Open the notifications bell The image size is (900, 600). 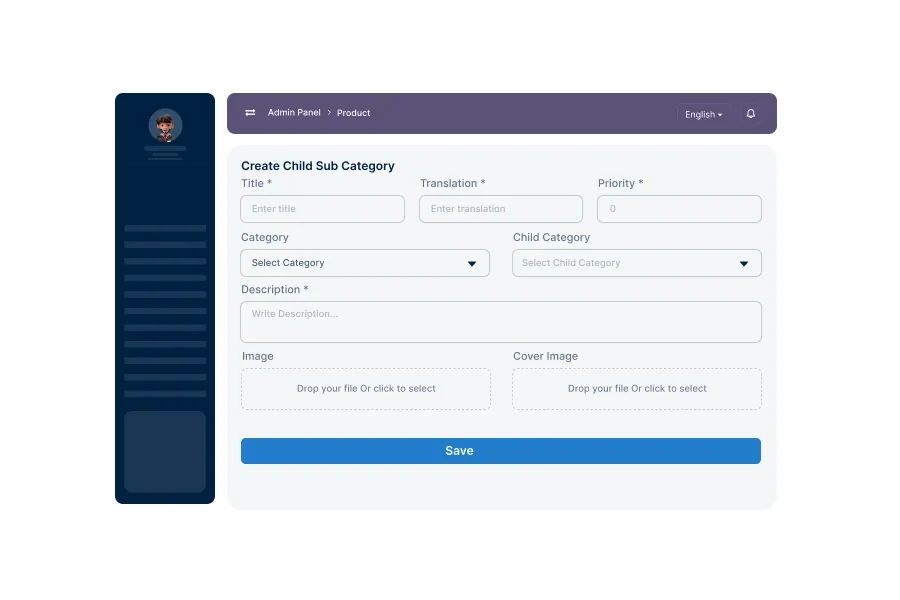750,114
